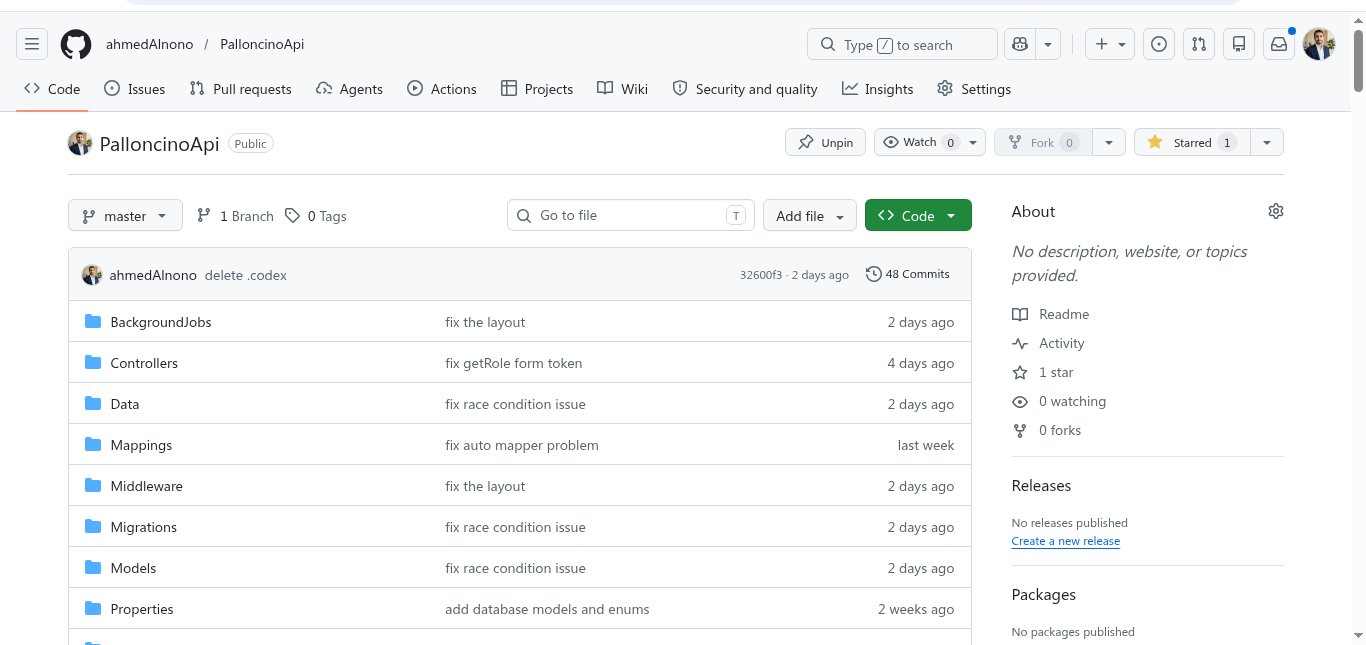The height and width of the screenshot is (645, 1366).
Task: Click the Fork button
Action: (x=1043, y=142)
